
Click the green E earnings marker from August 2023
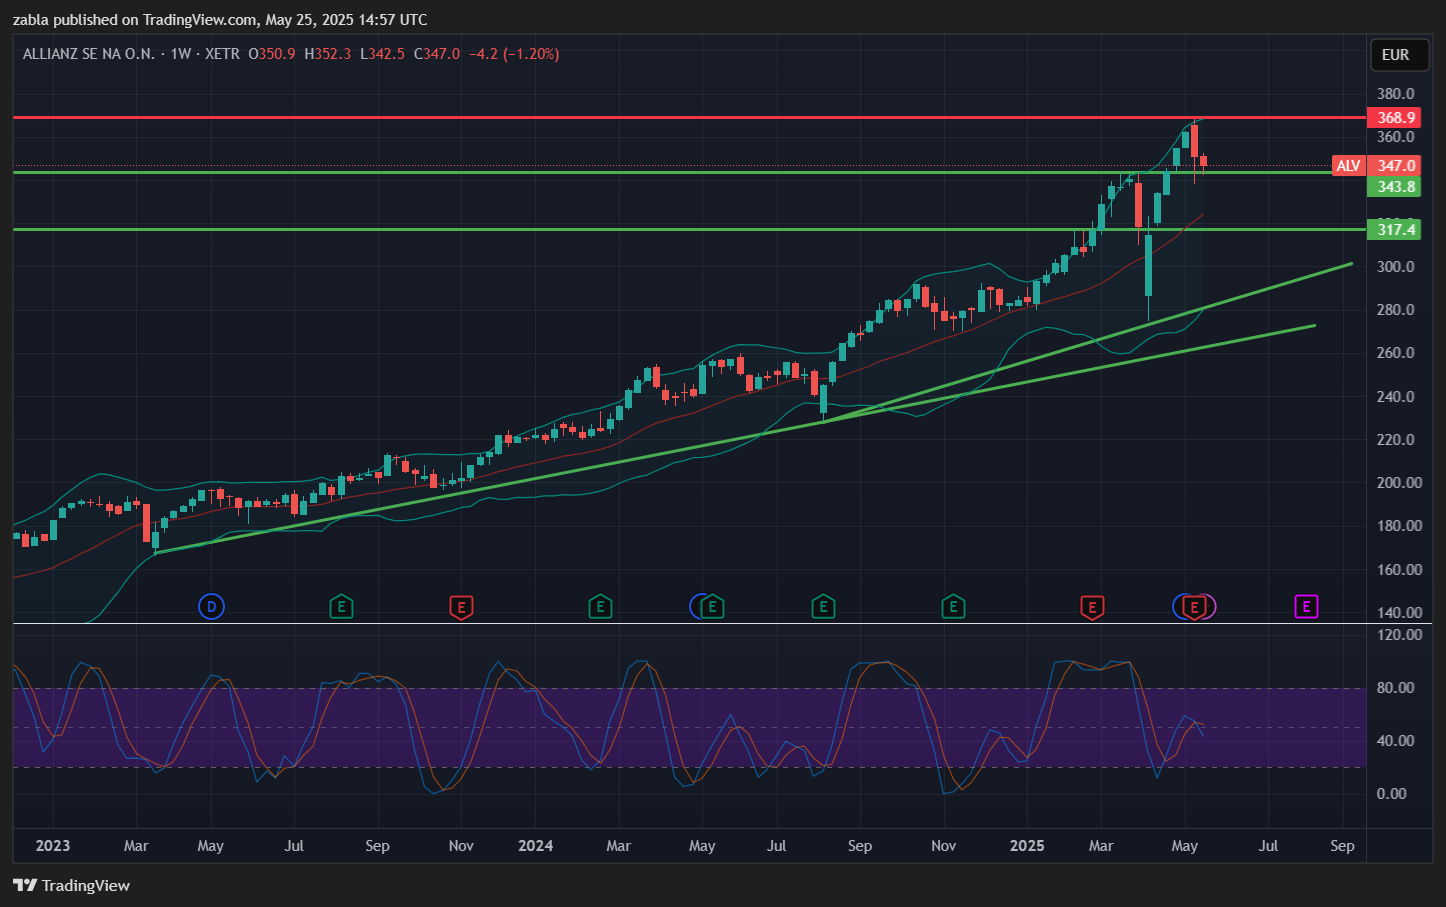point(341,606)
